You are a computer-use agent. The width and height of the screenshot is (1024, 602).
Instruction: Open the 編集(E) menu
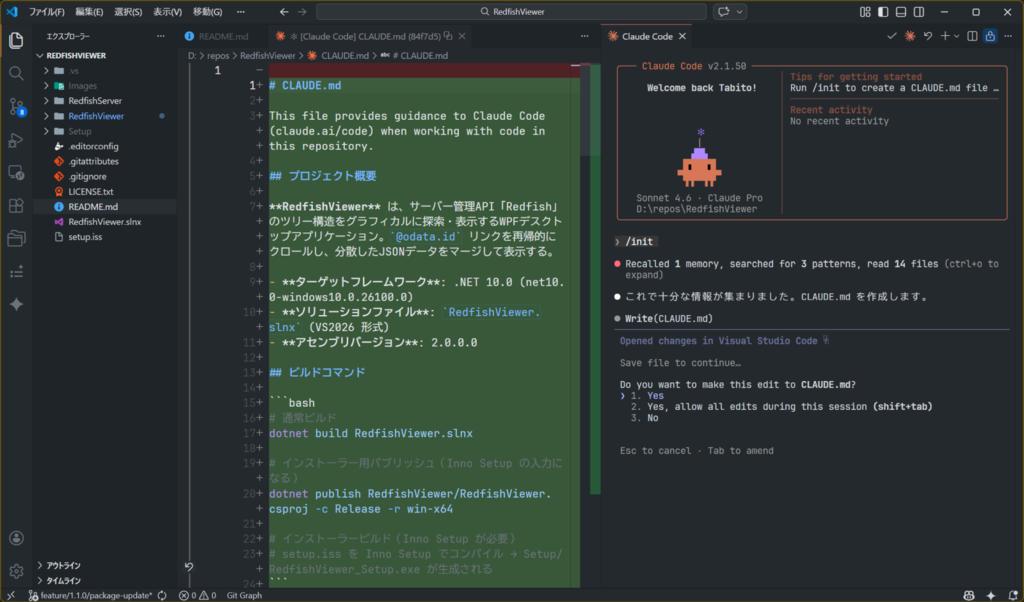(89, 12)
